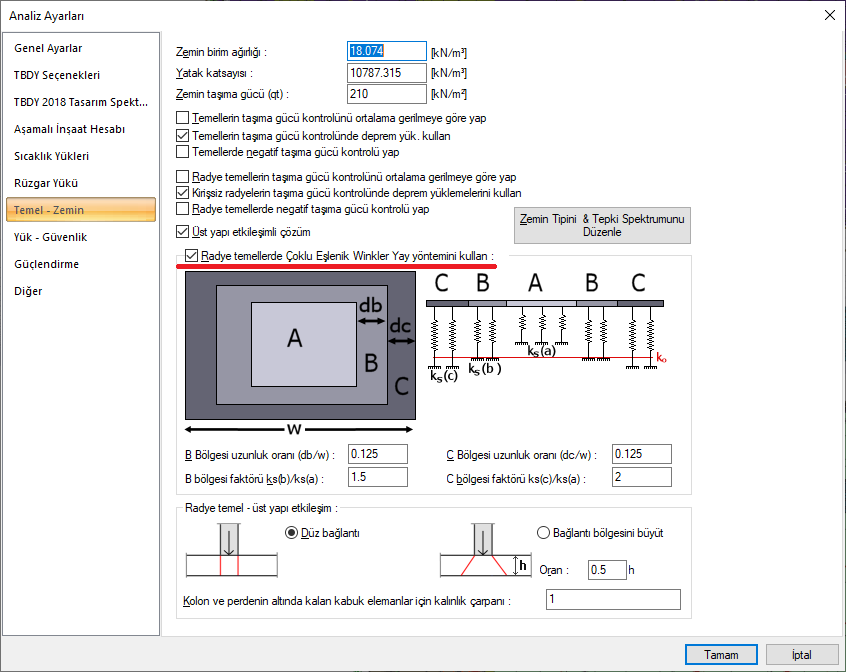This screenshot has width=846, height=672.
Task: Click the Zemin taşıma gücü (qt) field
Action: coord(387,94)
